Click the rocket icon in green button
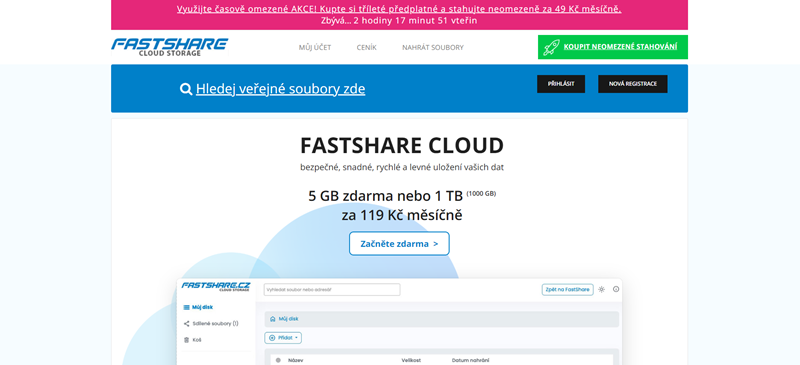800x365 pixels. [x=551, y=47]
